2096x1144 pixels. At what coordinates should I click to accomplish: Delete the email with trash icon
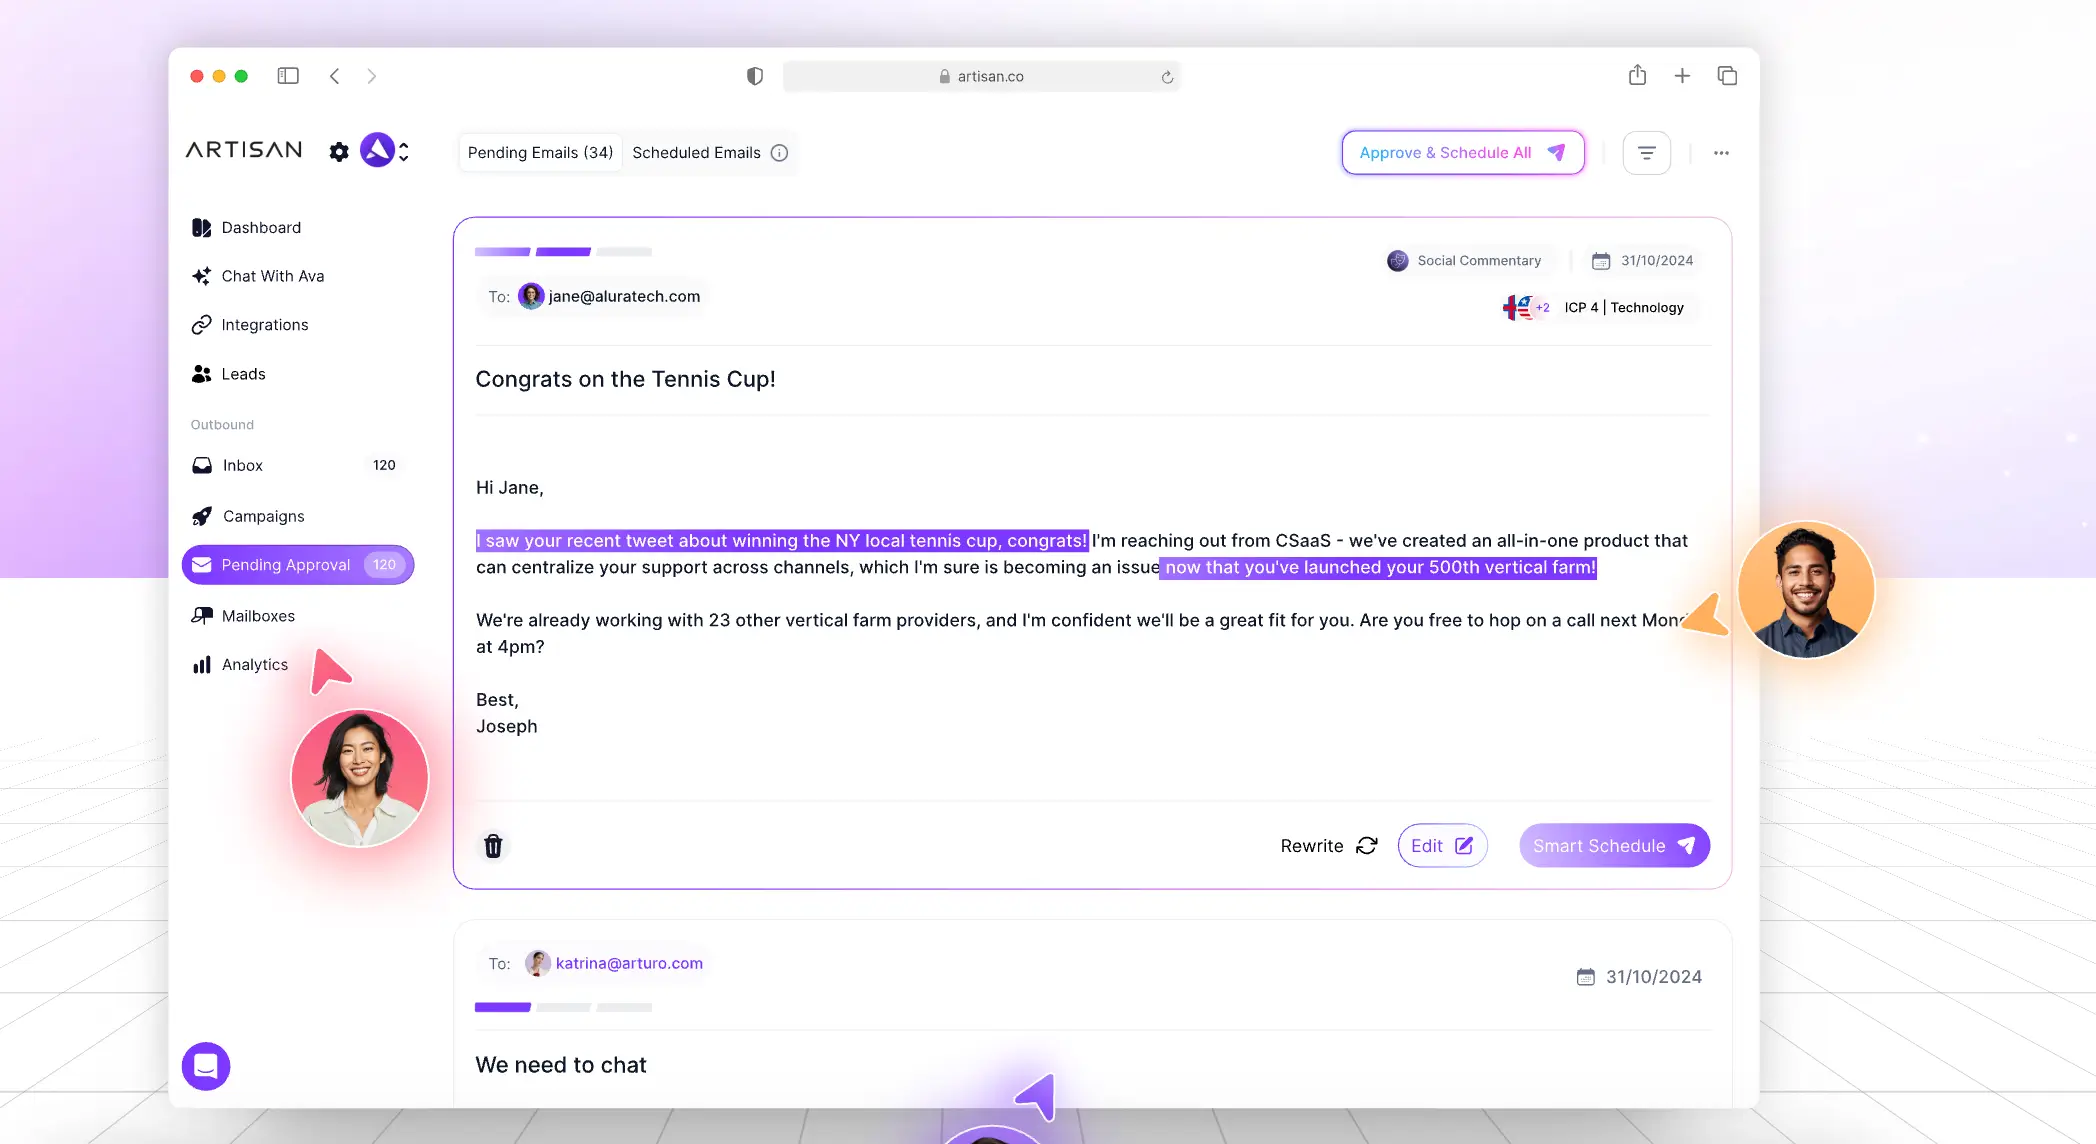coord(493,846)
